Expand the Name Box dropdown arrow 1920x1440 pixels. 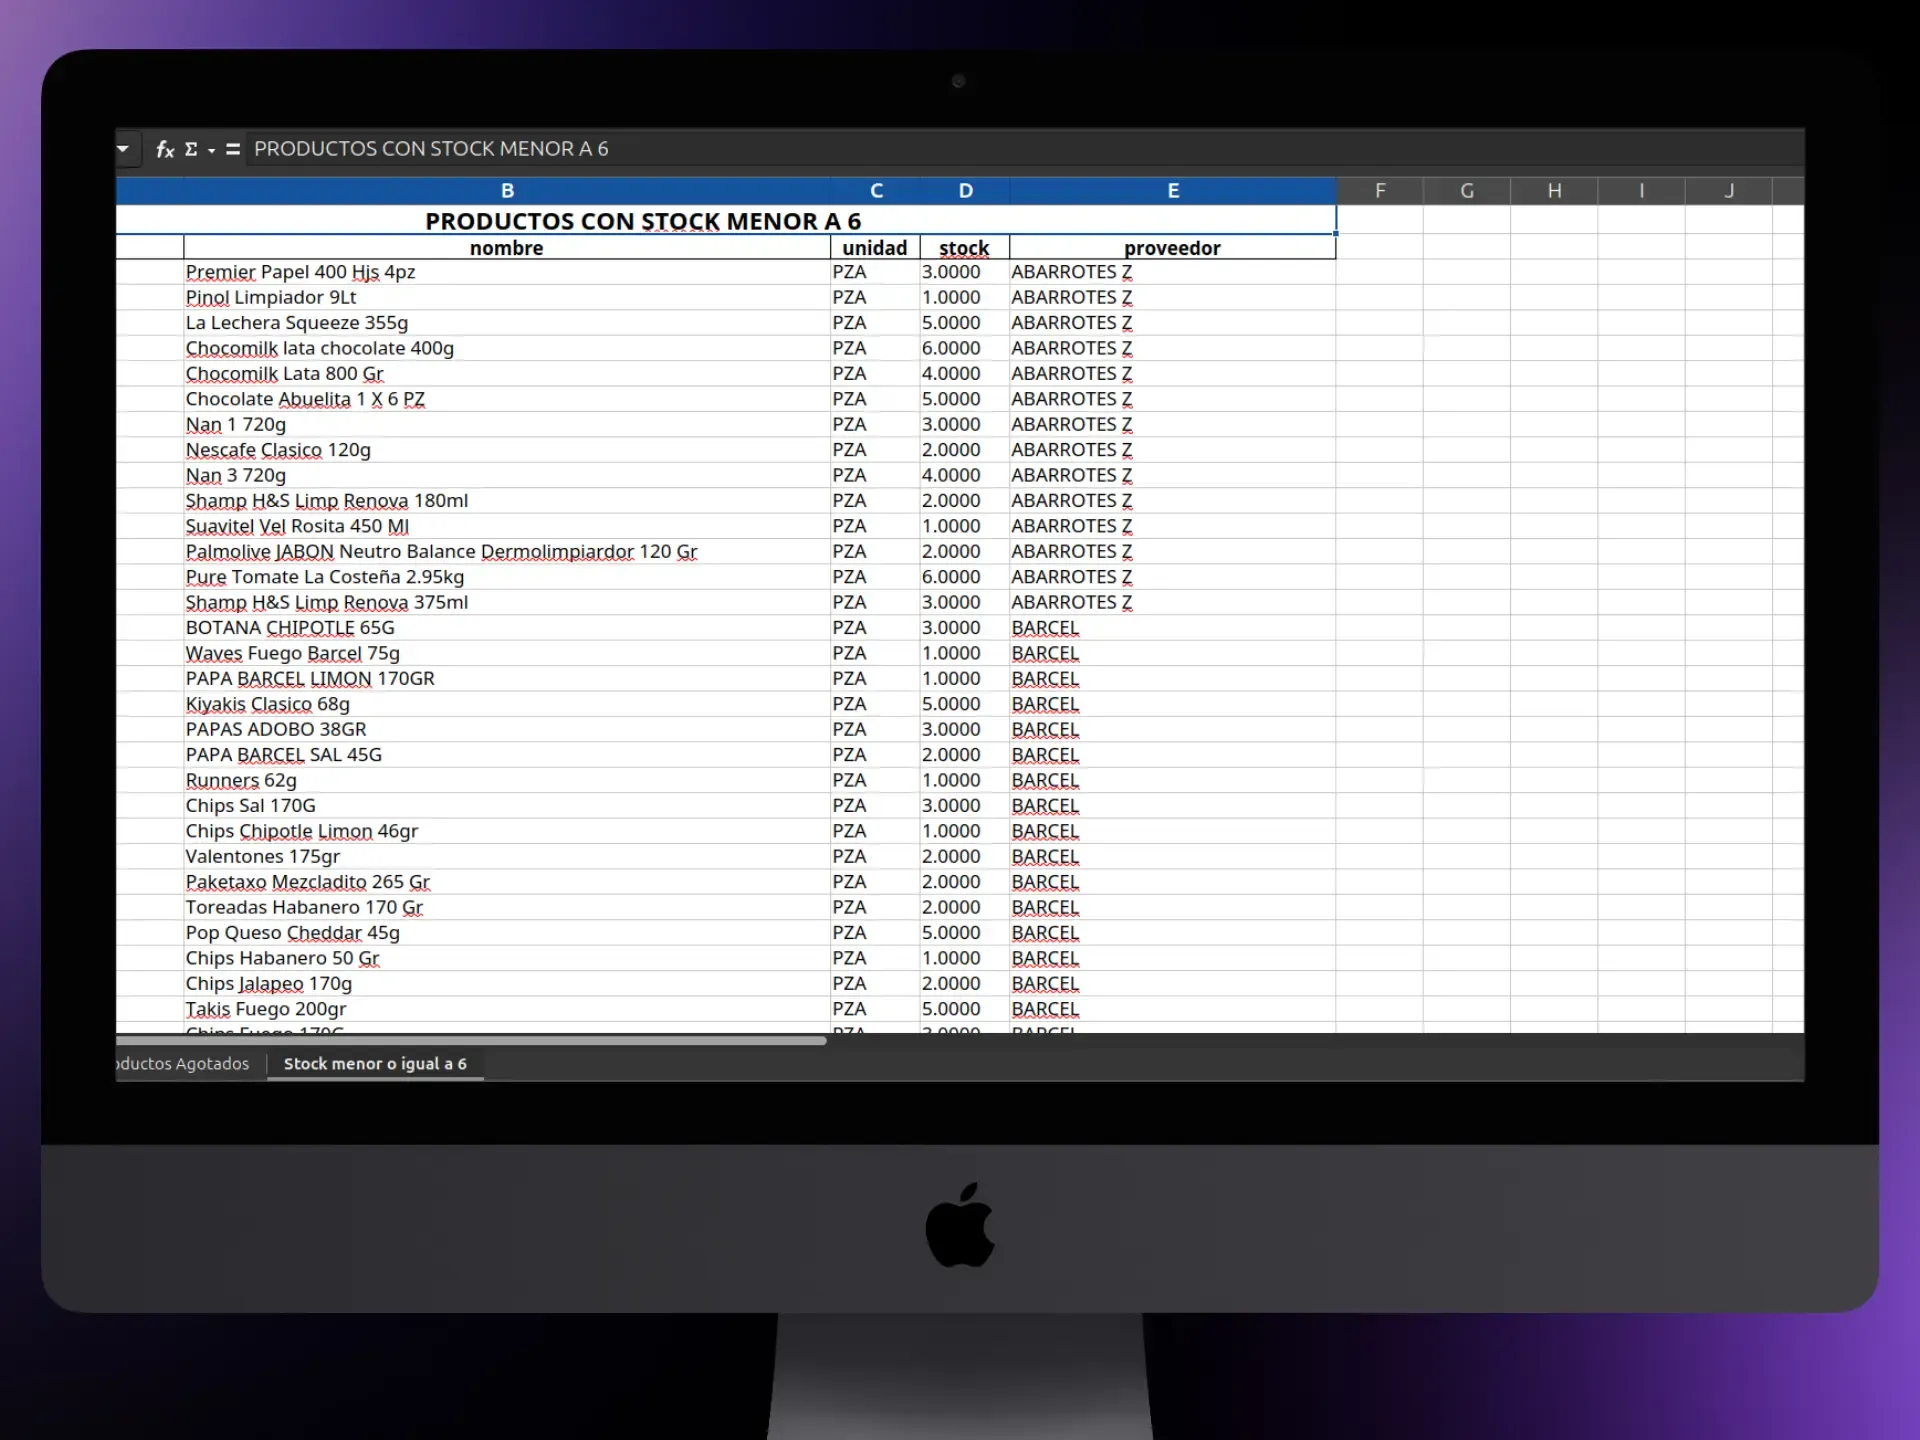[123, 150]
